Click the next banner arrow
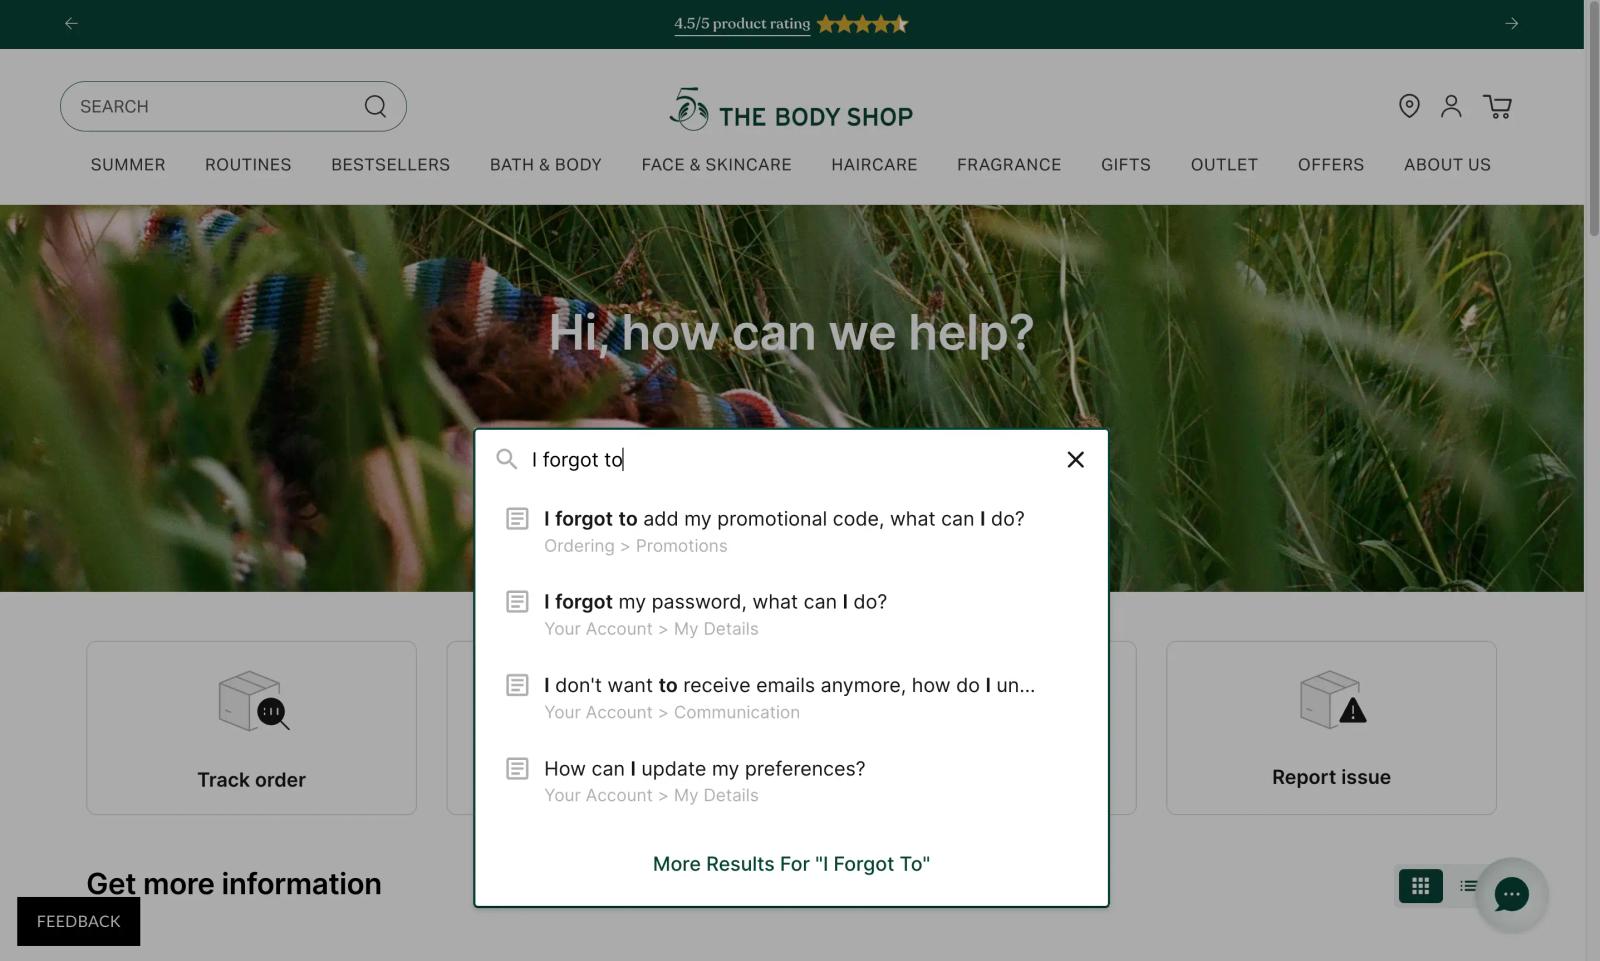This screenshot has width=1600, height=961. [1512, 23]
